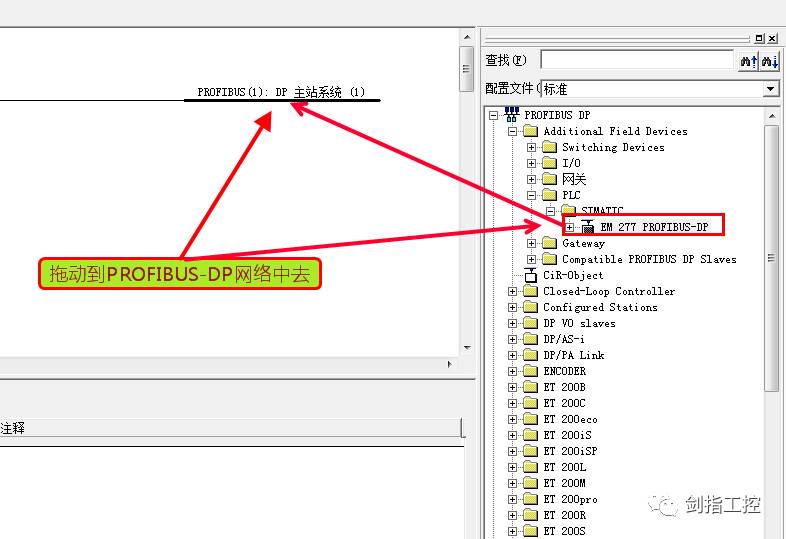Click the PLC folder icon
This screenshot has height=539, width=786.
pyautogui.click(x=549, y=195)
